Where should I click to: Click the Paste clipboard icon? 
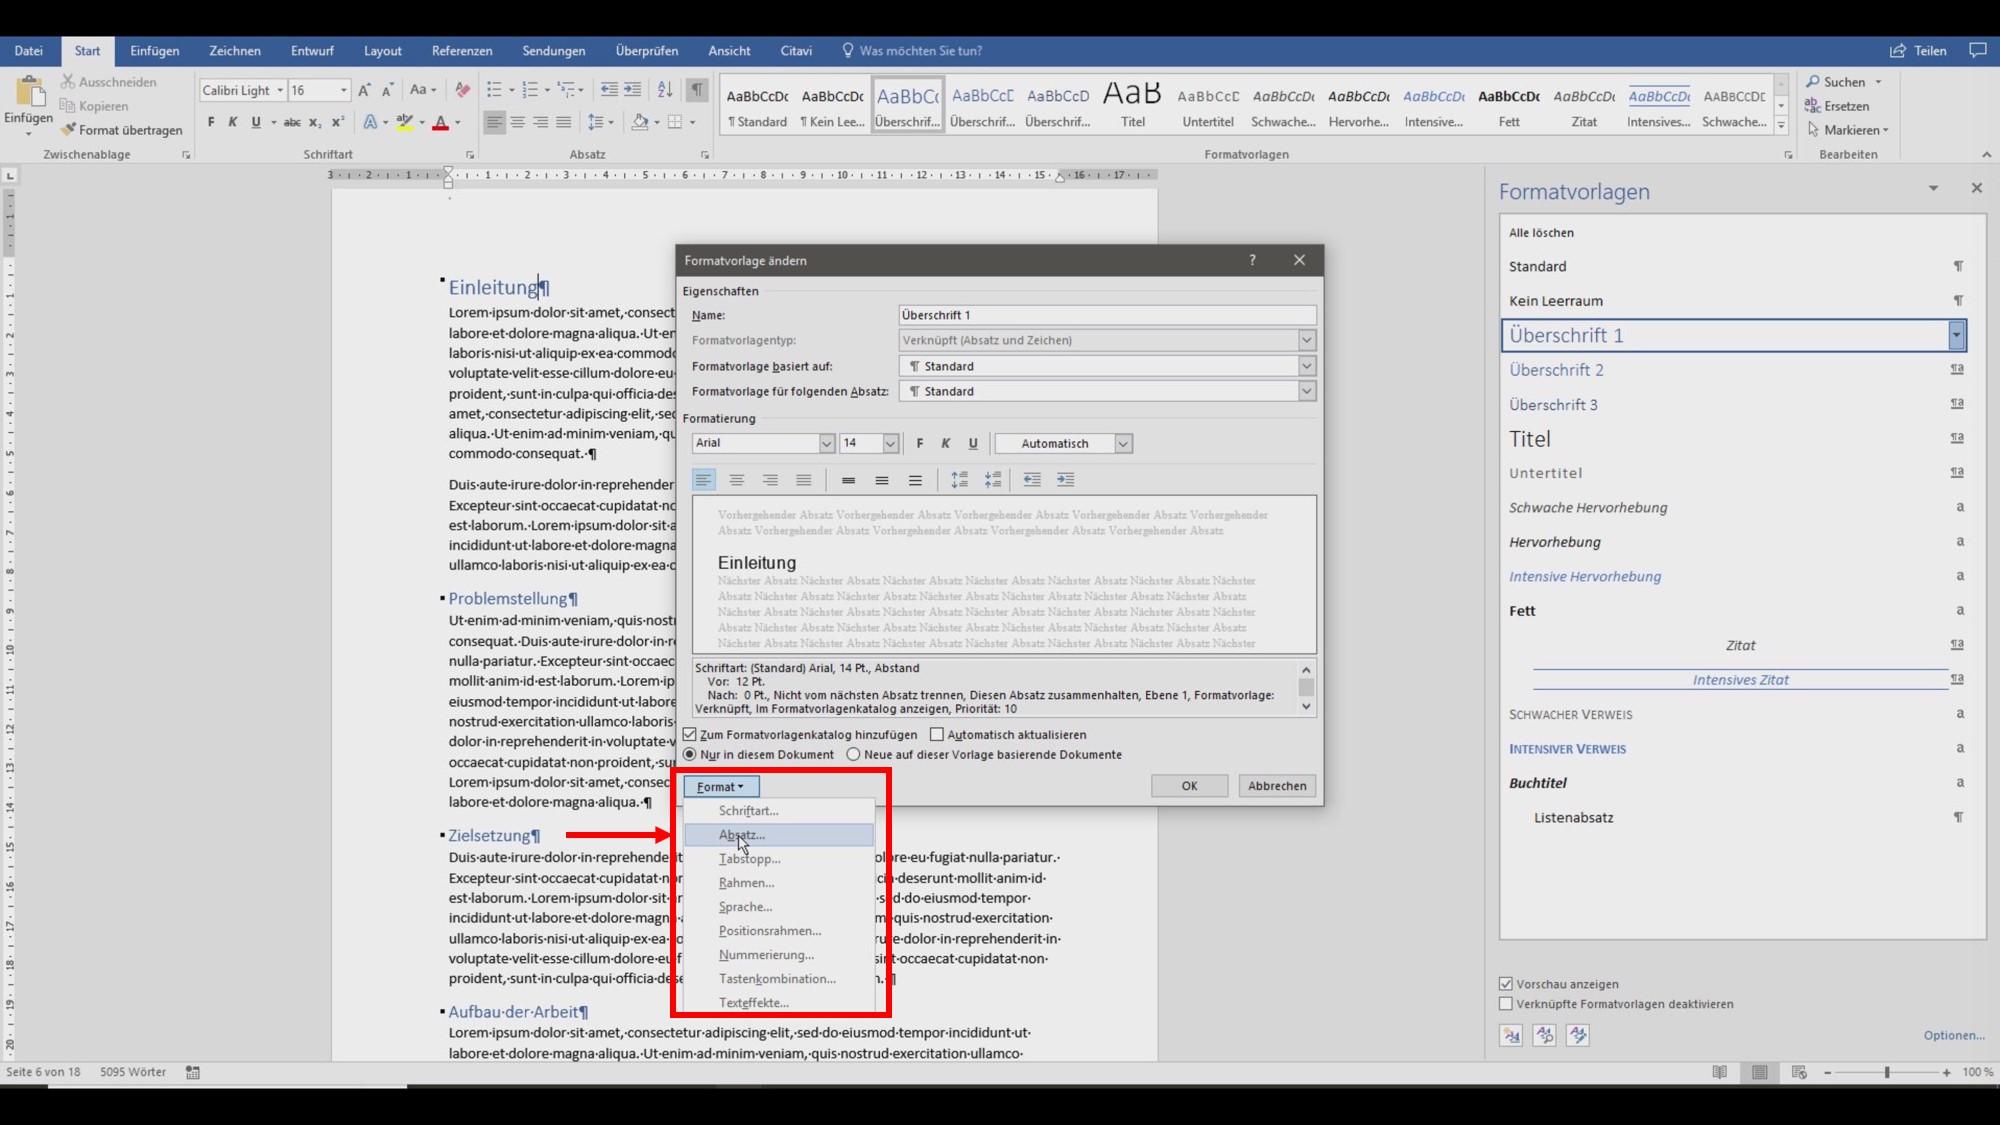point(29,91)
